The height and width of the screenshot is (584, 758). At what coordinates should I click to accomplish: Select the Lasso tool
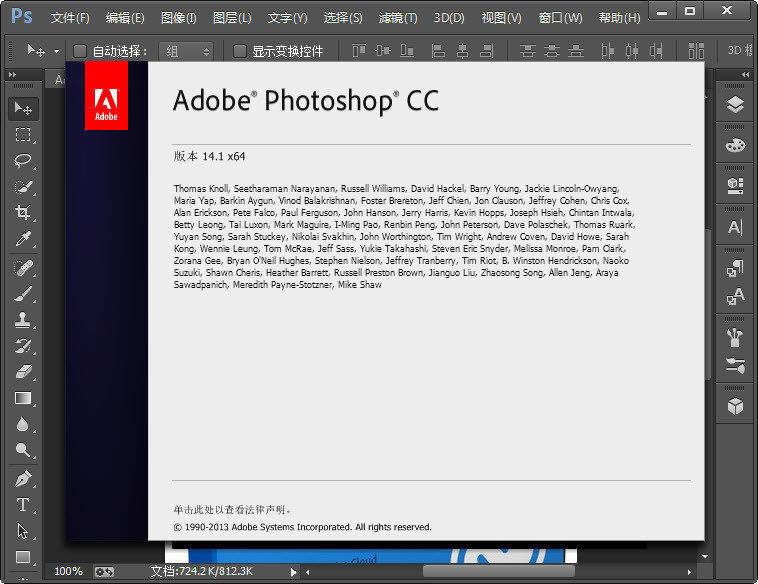click(x=23, y=161)
